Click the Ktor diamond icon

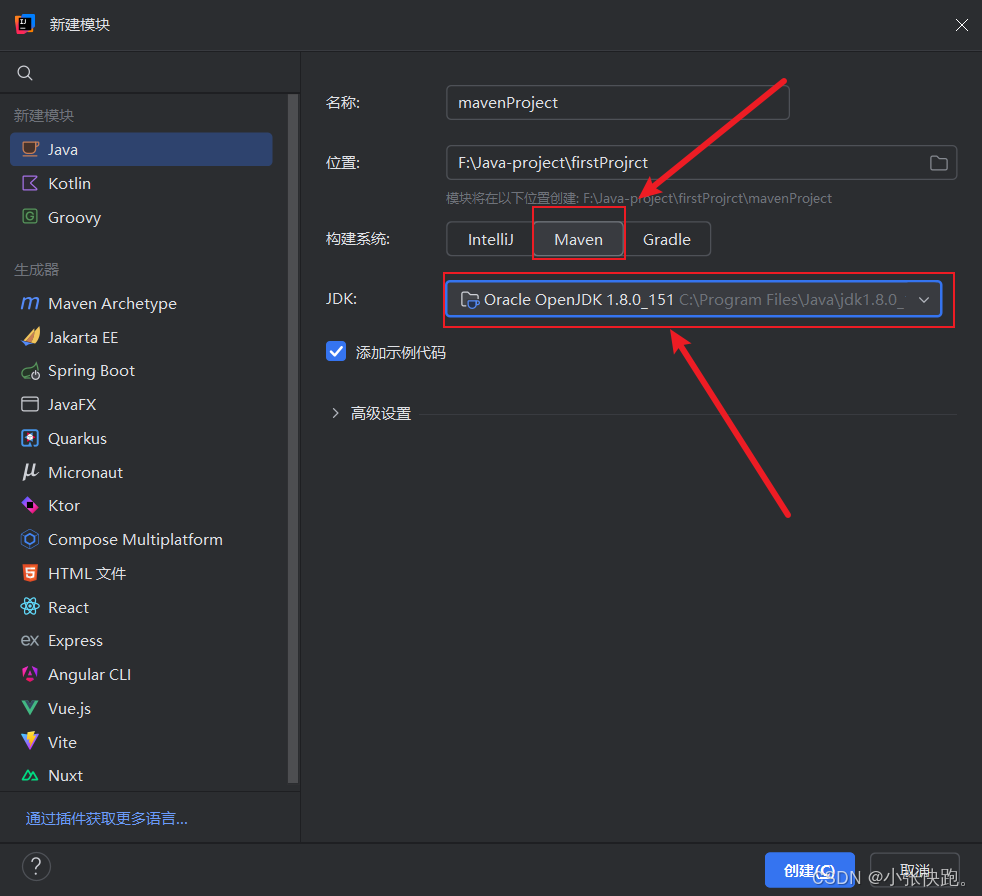30,505
